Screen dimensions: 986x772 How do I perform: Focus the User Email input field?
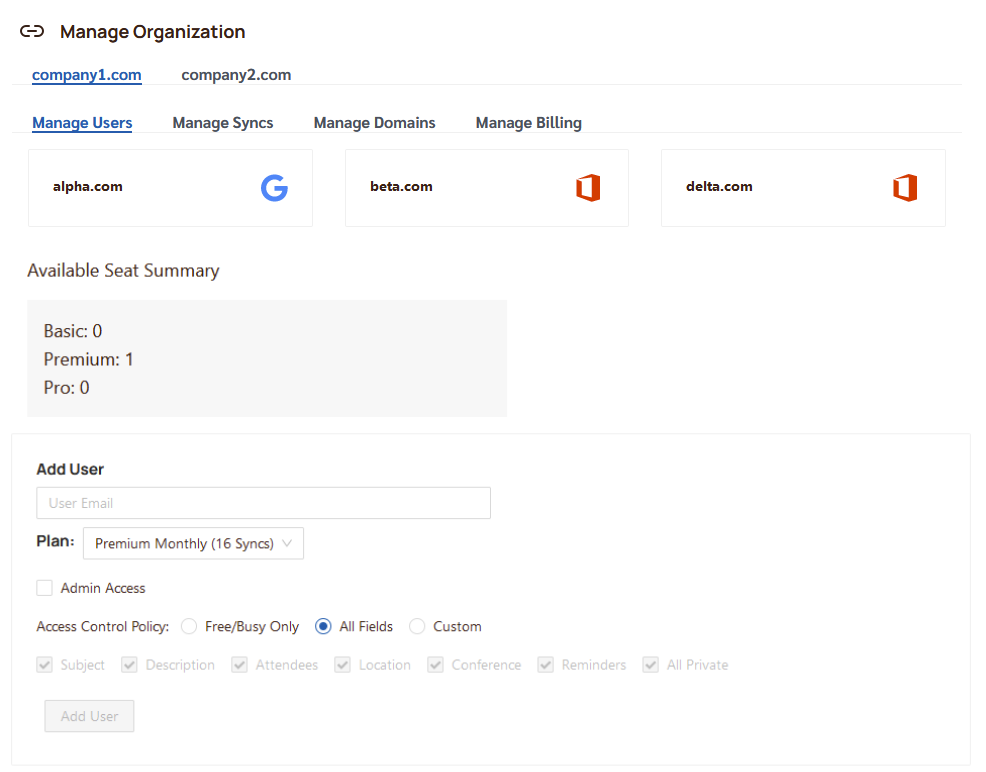point(263,503)
